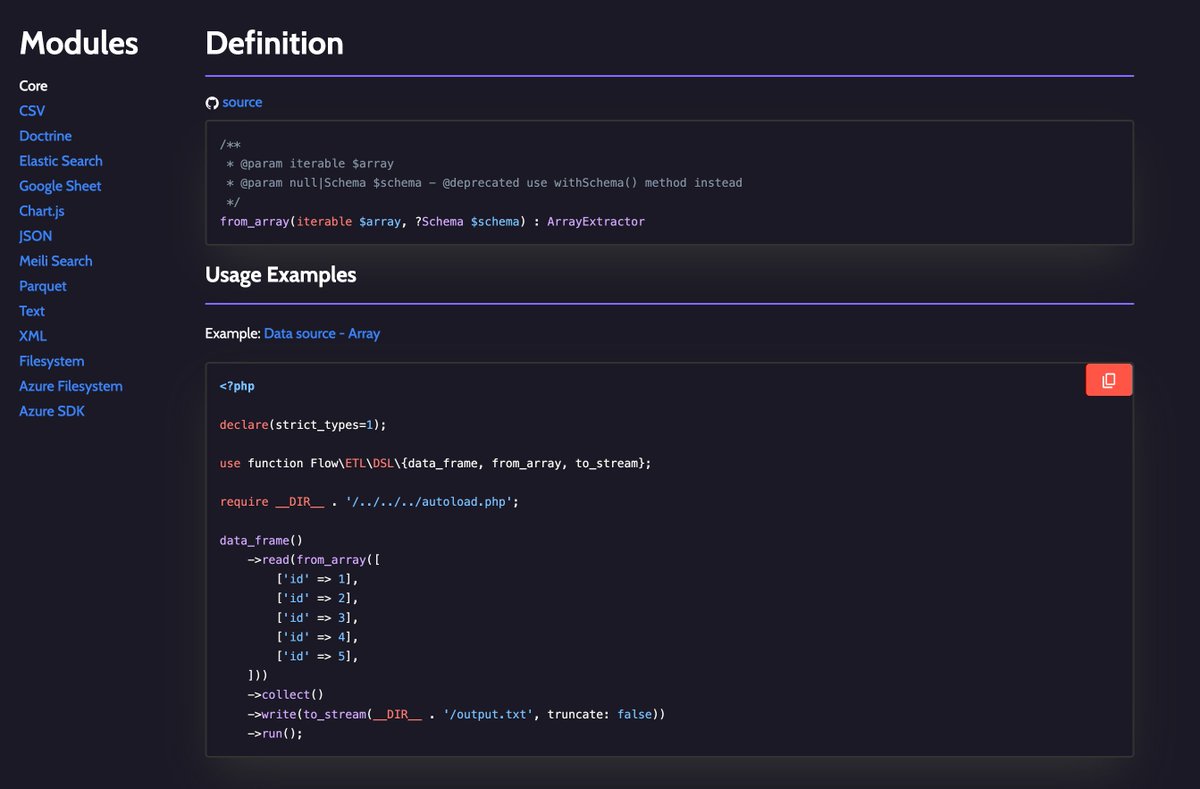Click the ->collect() line

286,695
